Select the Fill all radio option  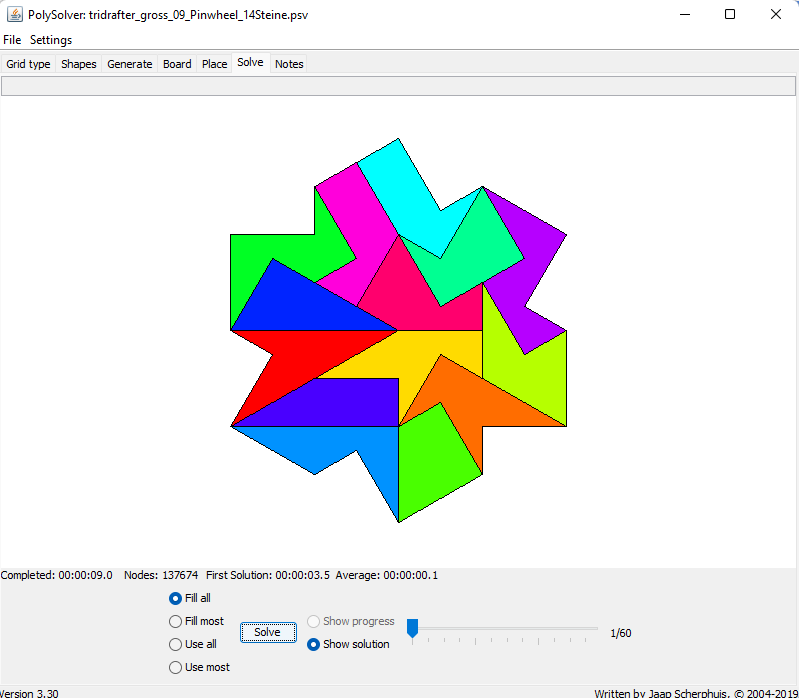pyautogui.click(x=190, y=598)
